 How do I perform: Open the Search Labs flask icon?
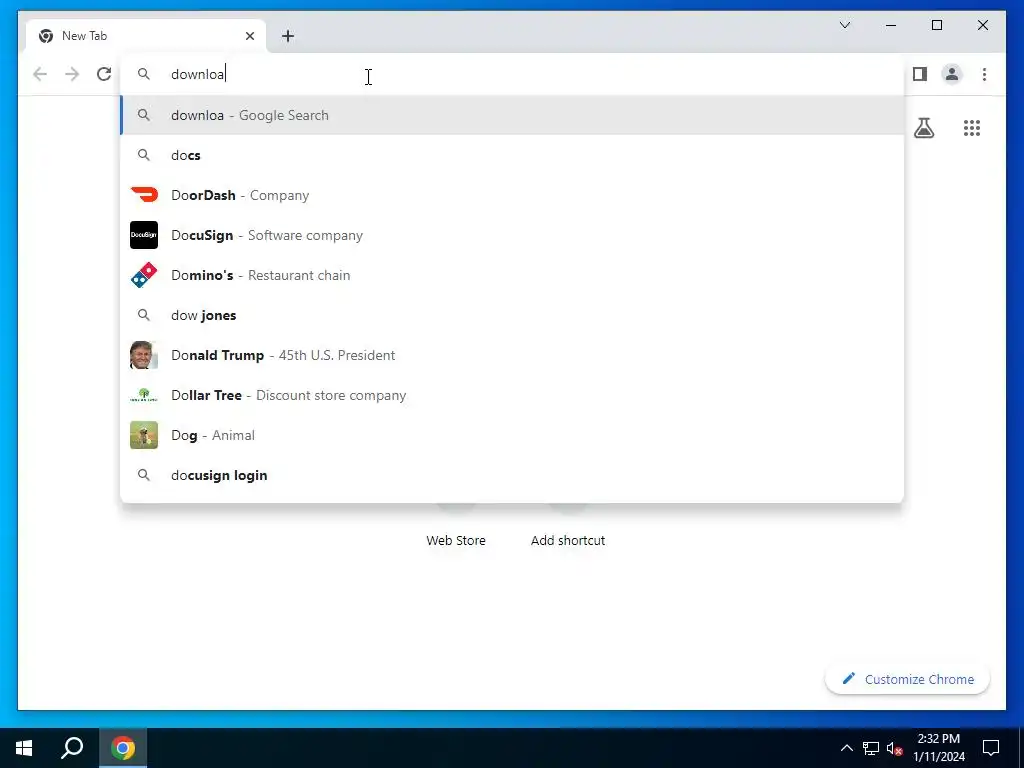click(x=923, y=128)
